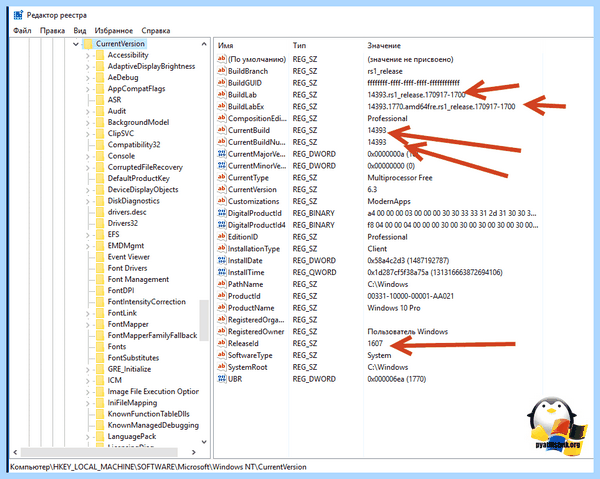This screenshot has height=479, width=600.
Task: Select the Font Management key
Action: click(x=138, y=279)
